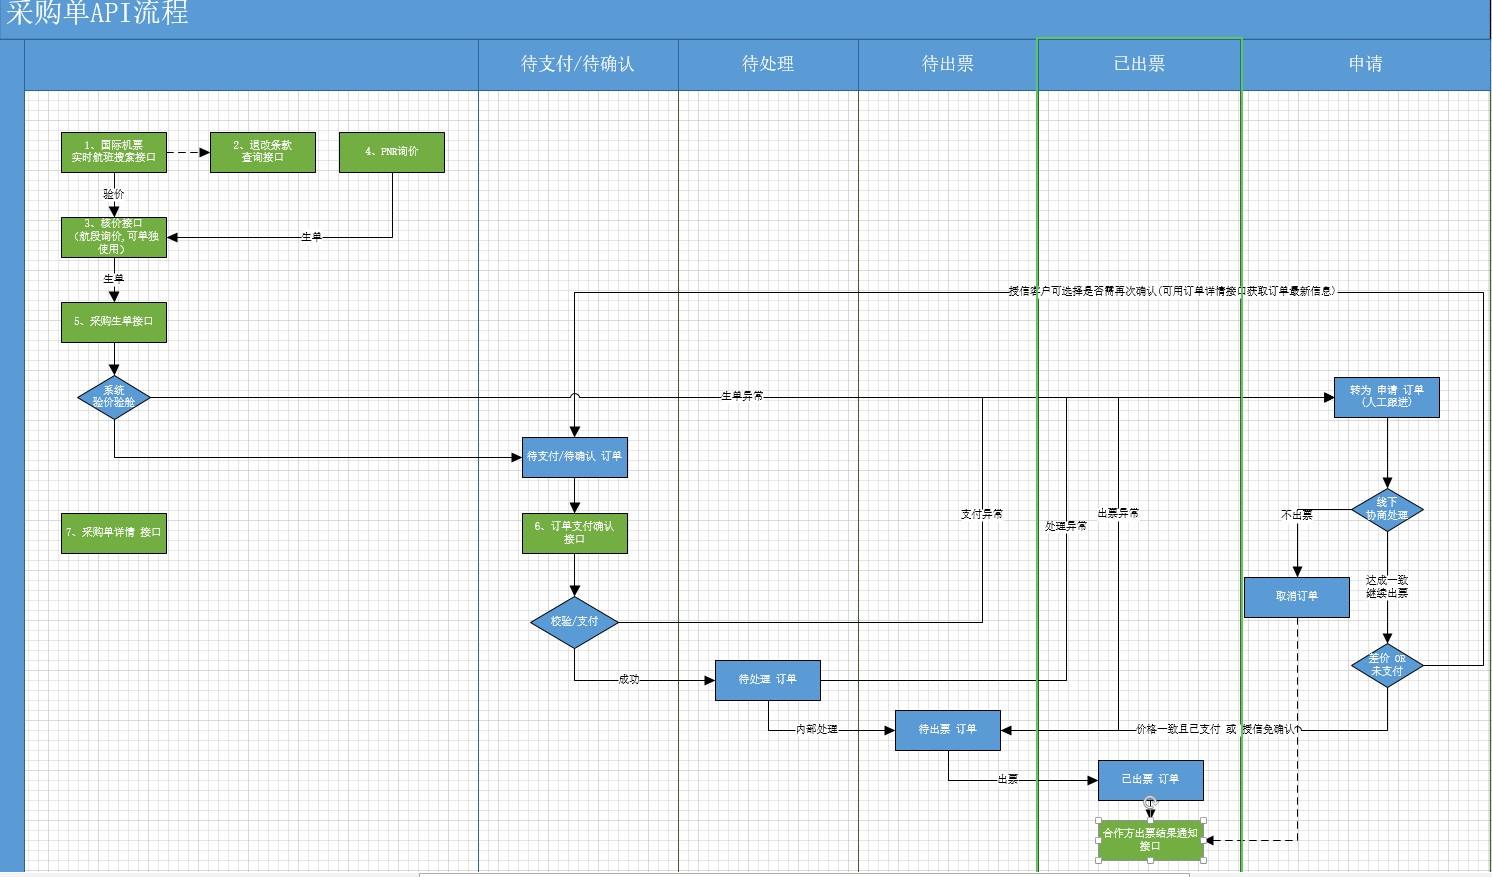1492x877 pixels.
Task: Select the 待支付/待确认 swimlane header
Action: [577, 64]
